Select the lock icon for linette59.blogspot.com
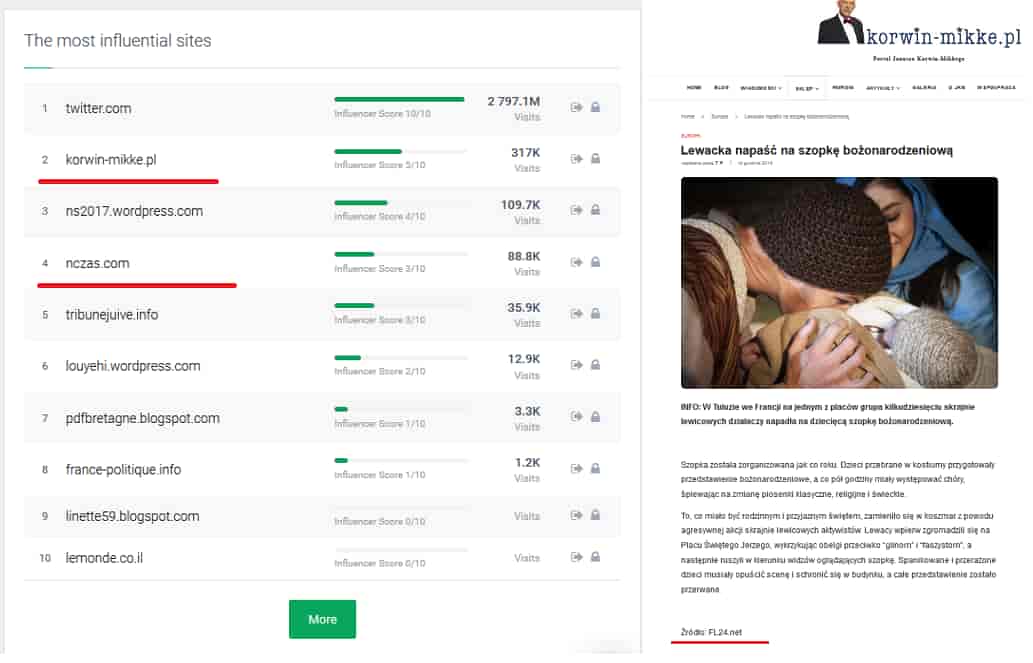Viewport: 1033px width, 663px height. [x=595, y=515]
